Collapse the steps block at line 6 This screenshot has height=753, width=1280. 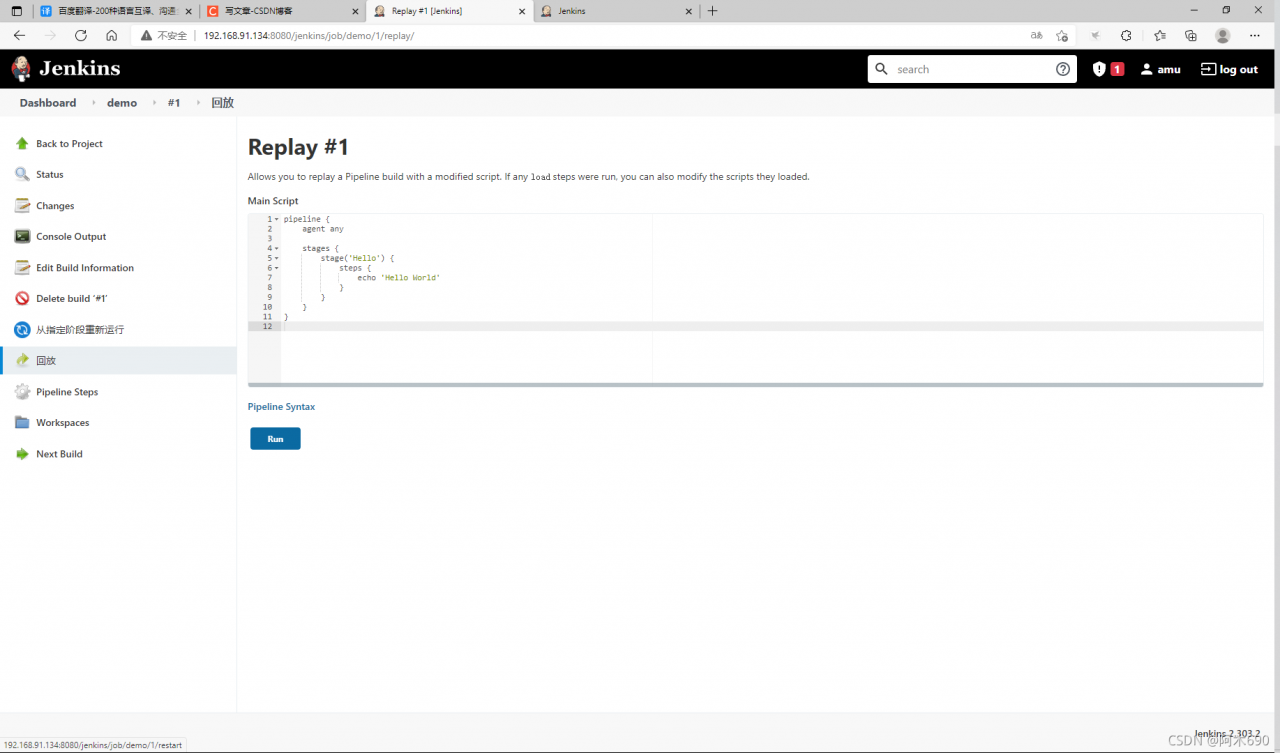pos(277,268)
